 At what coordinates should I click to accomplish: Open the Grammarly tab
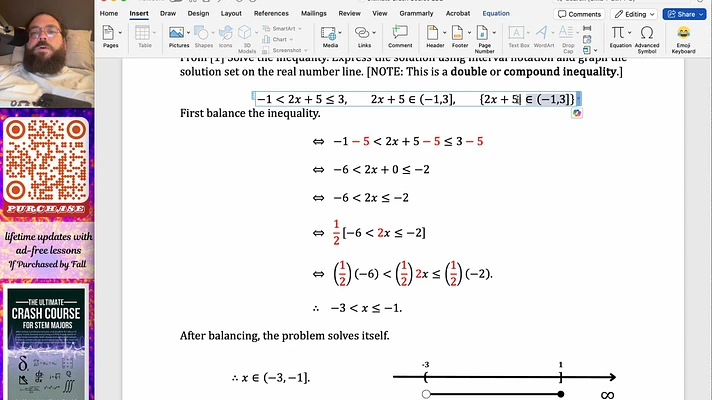tap(416, 14)
